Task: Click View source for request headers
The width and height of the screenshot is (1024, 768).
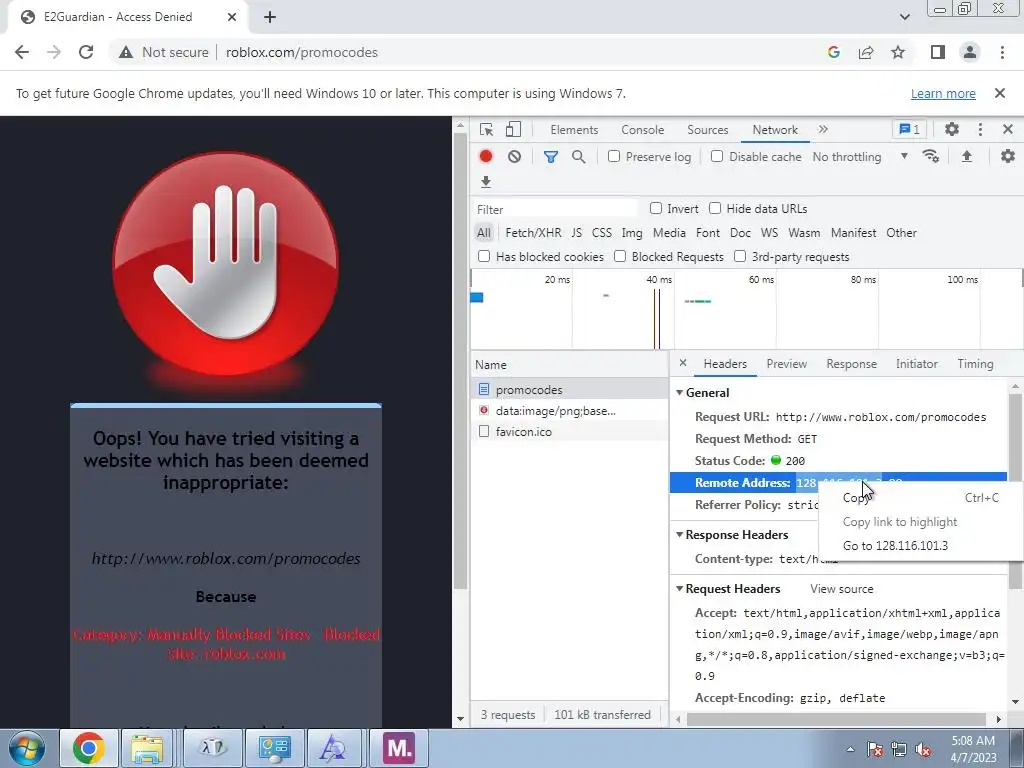Action: tap(841, 589)
